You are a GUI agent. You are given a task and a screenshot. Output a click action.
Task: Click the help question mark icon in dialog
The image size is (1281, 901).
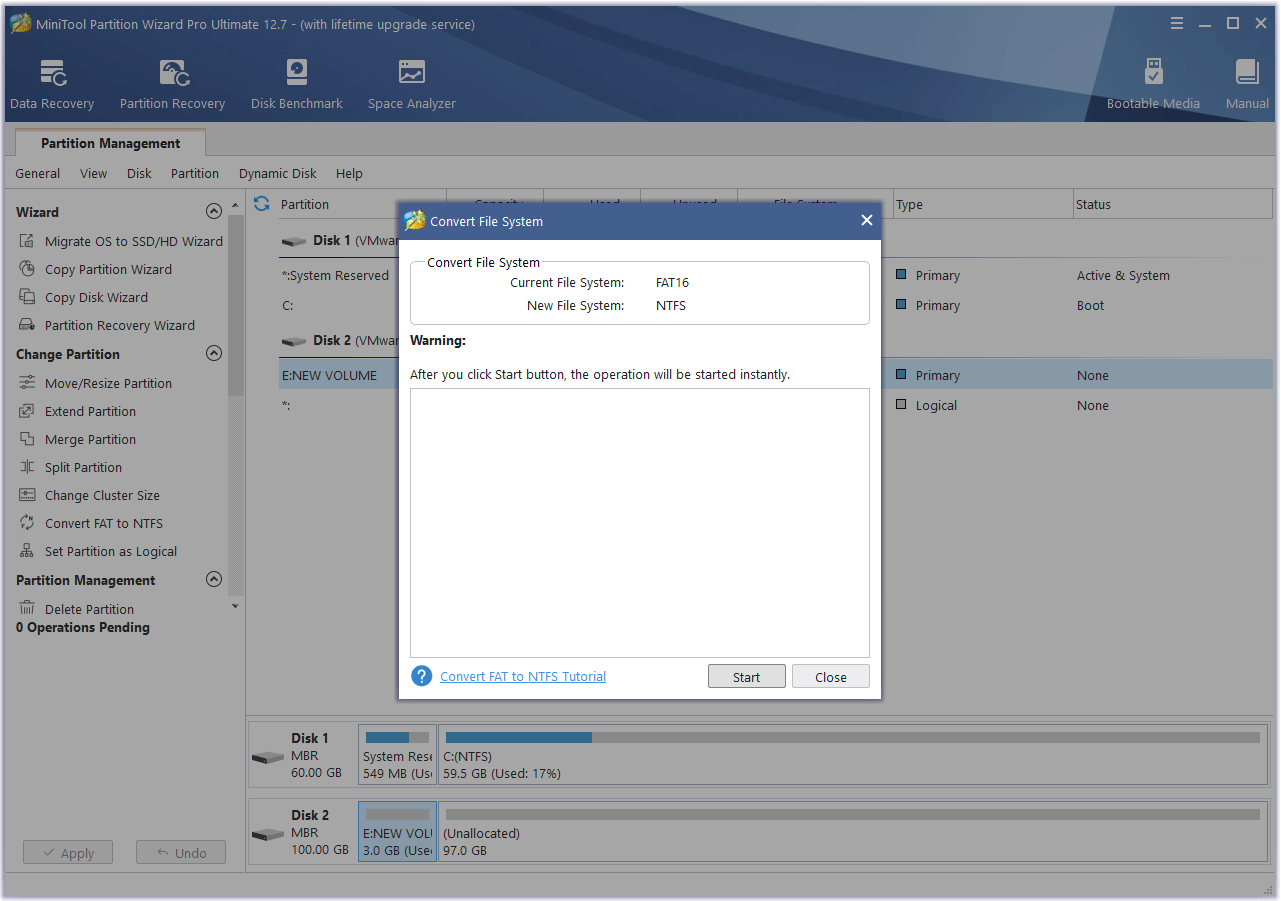(x=422, y=677)
